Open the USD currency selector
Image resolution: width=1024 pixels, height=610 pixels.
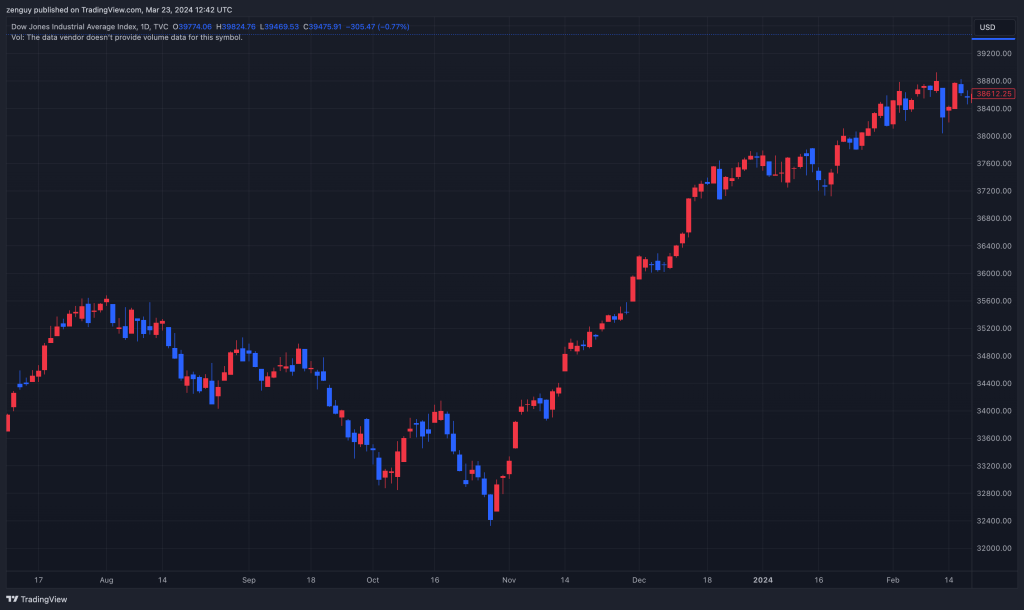[993, 27]
